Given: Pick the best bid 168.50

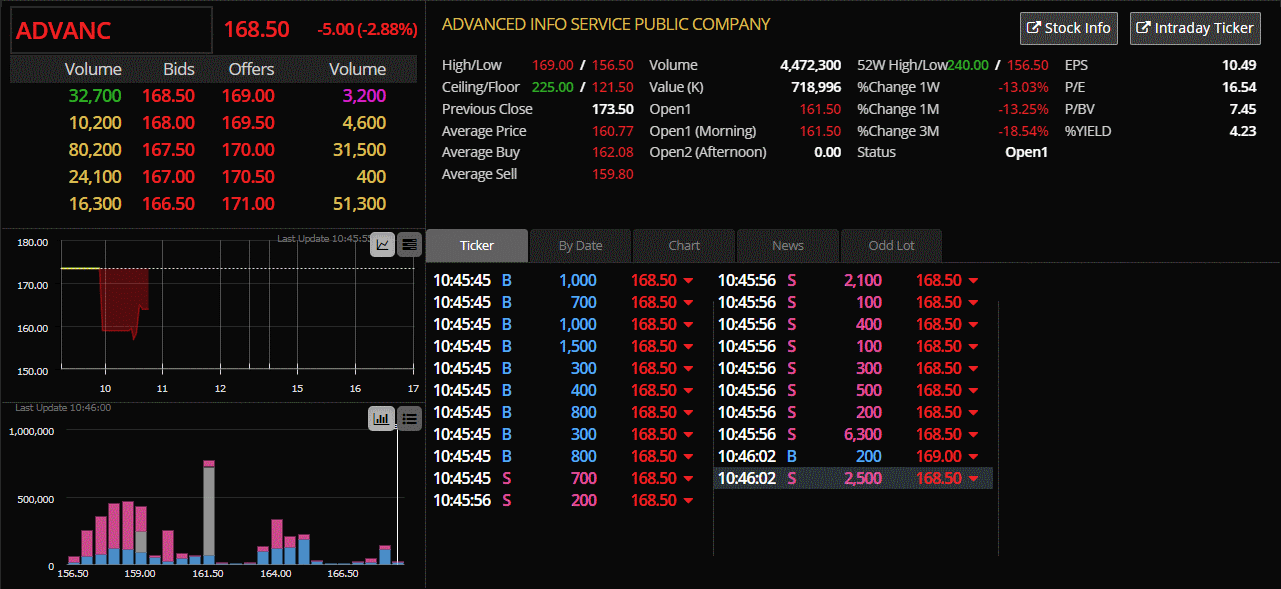Looking at the screenshot, I should tap(168, 95).
